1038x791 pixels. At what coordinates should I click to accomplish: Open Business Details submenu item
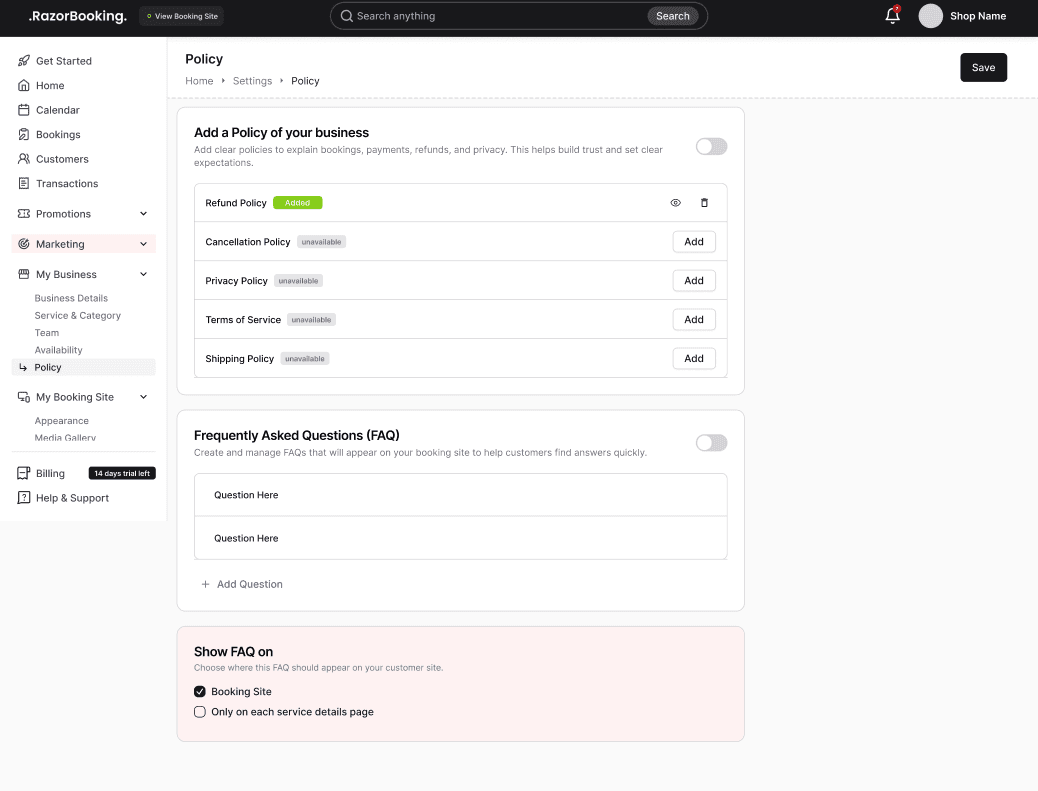[x=71, y=299]
